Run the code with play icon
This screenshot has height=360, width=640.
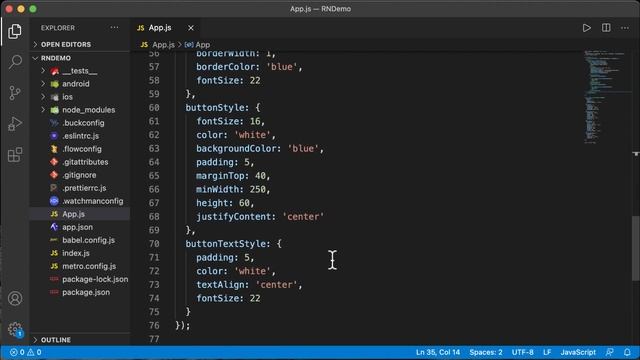coord(587,28)
